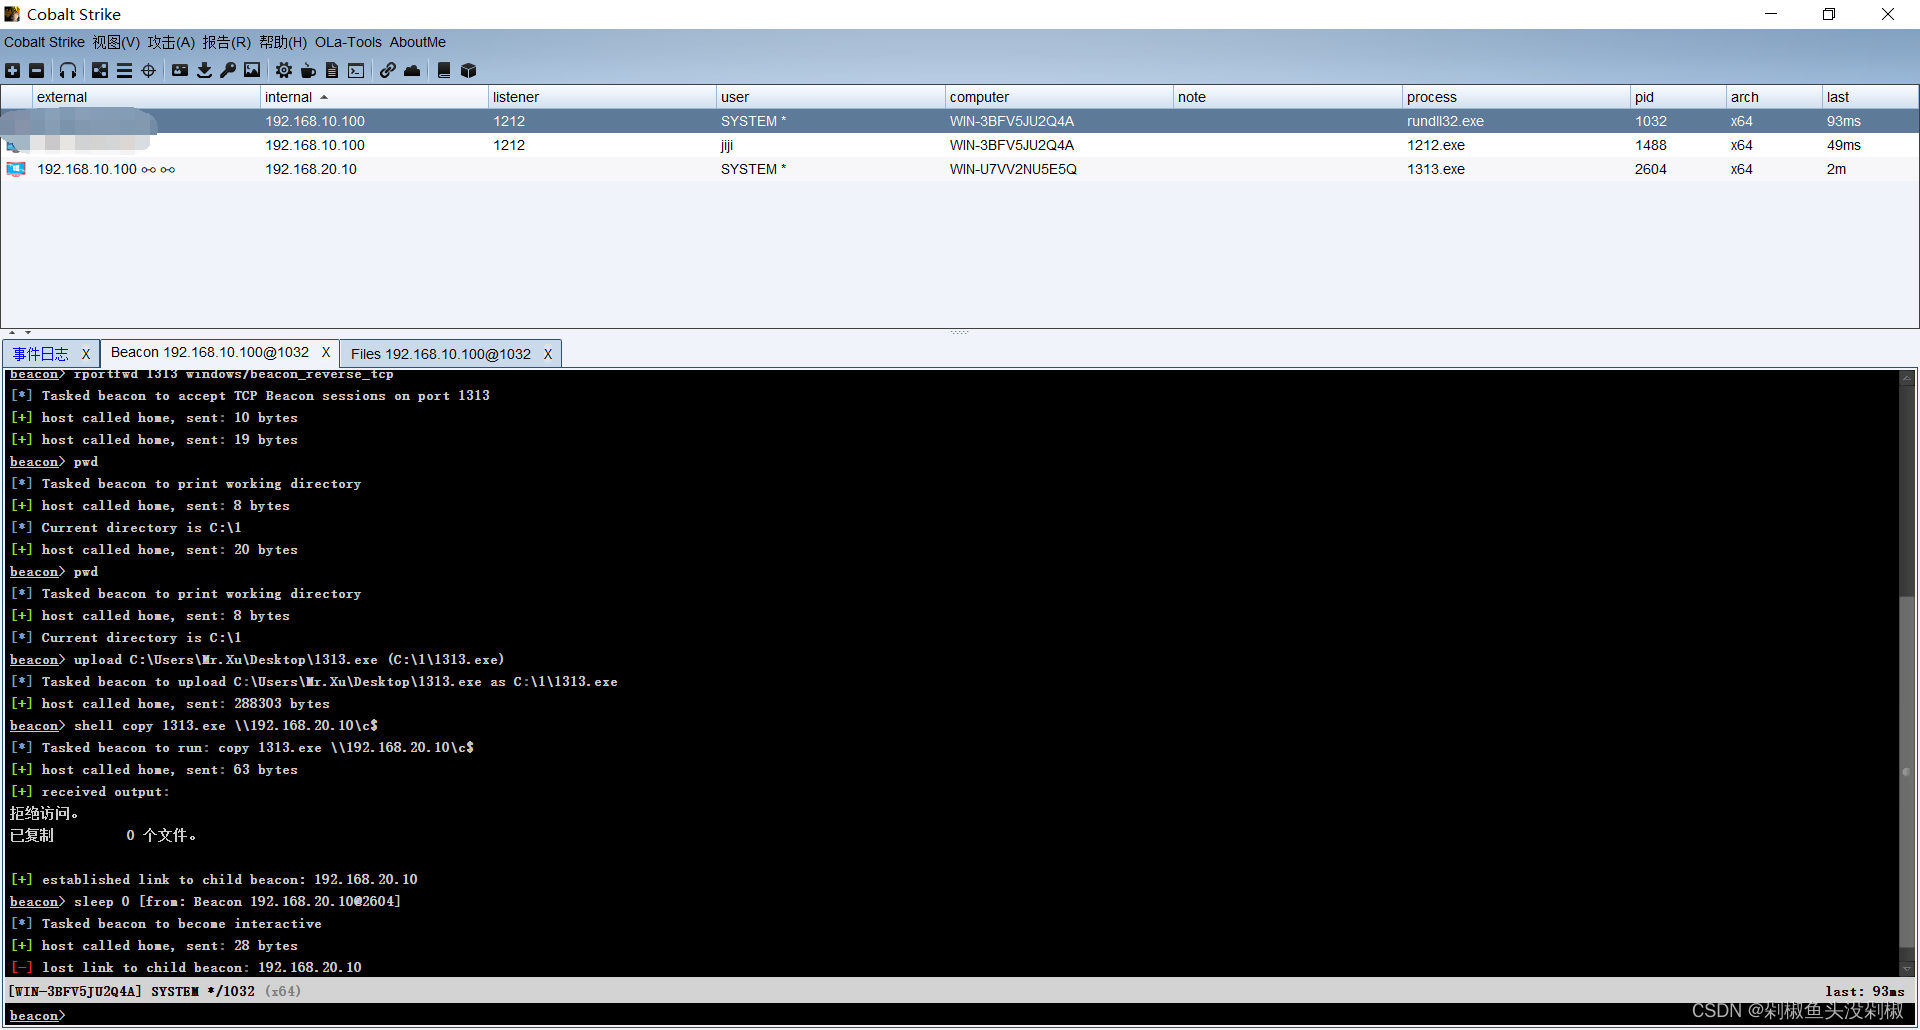Sort sessions by arch column header

(1774, 97)
